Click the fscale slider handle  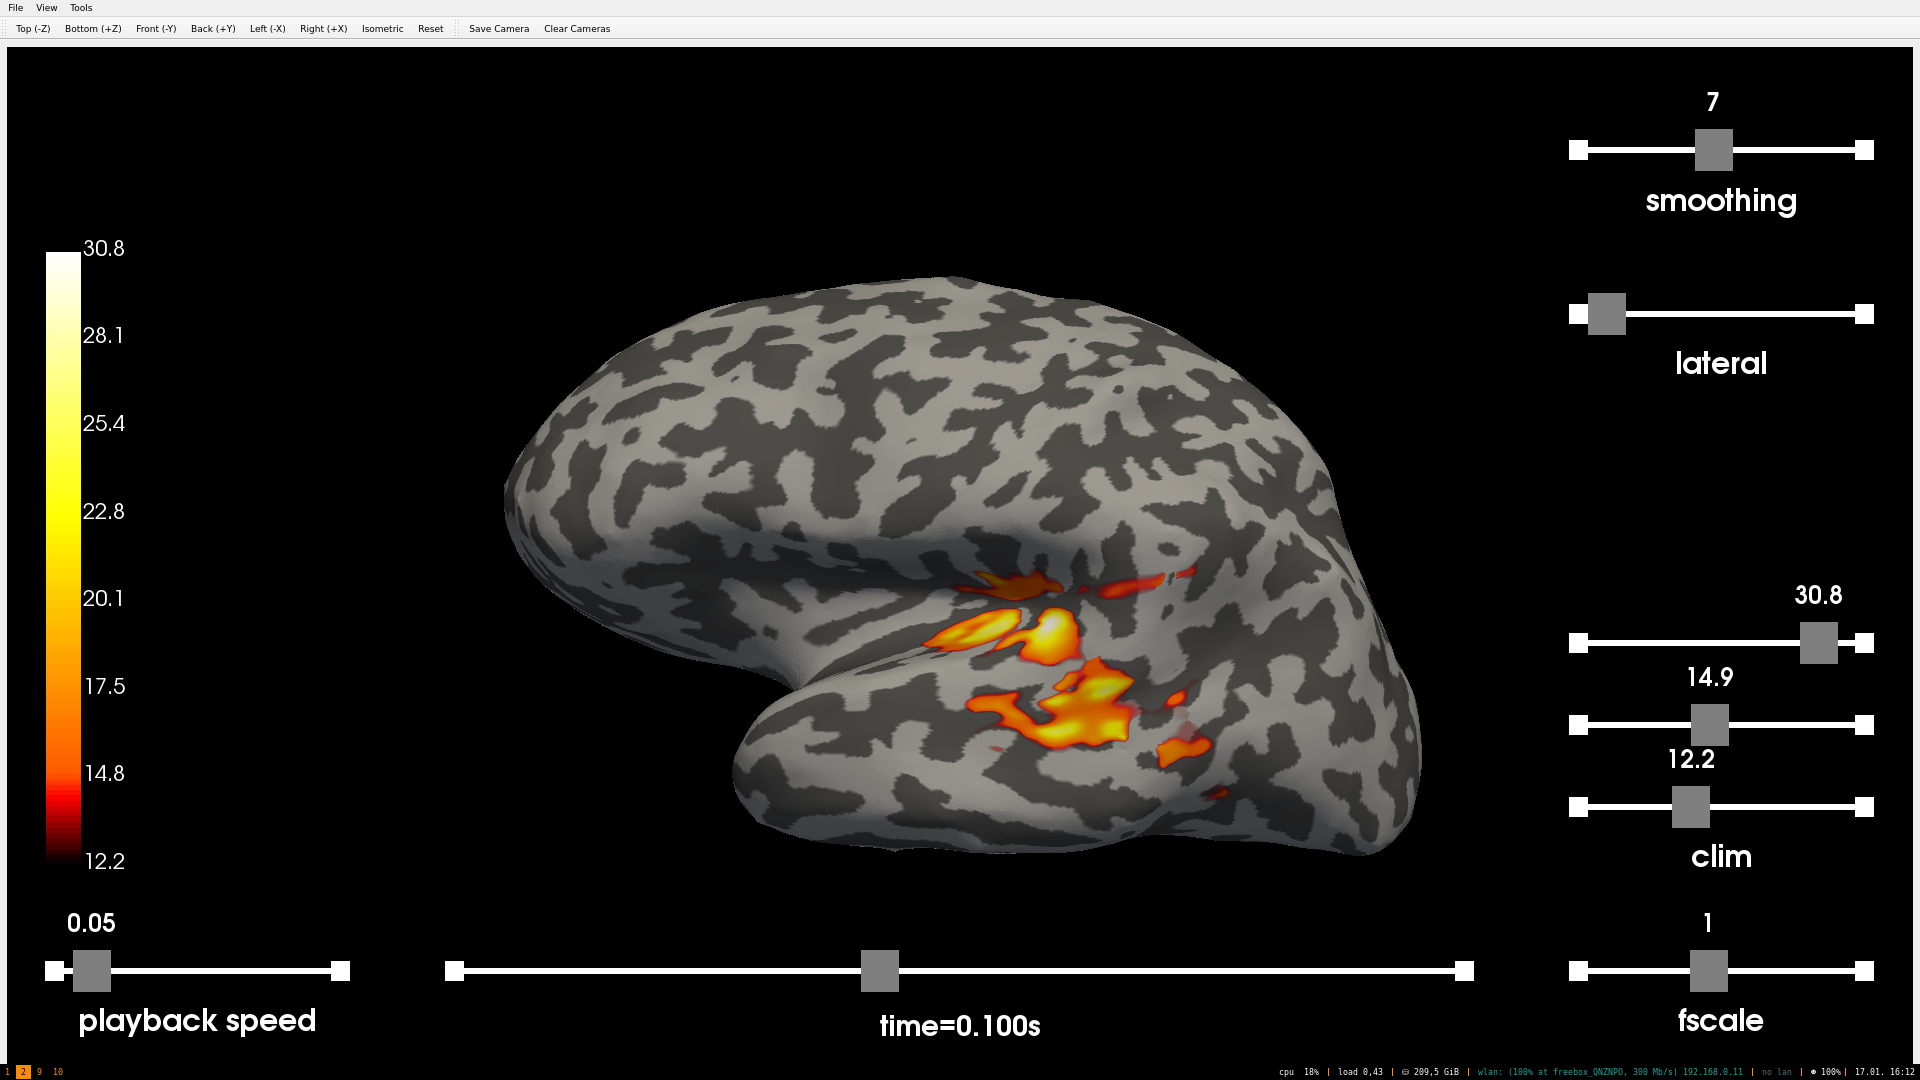pos(1708,971)
